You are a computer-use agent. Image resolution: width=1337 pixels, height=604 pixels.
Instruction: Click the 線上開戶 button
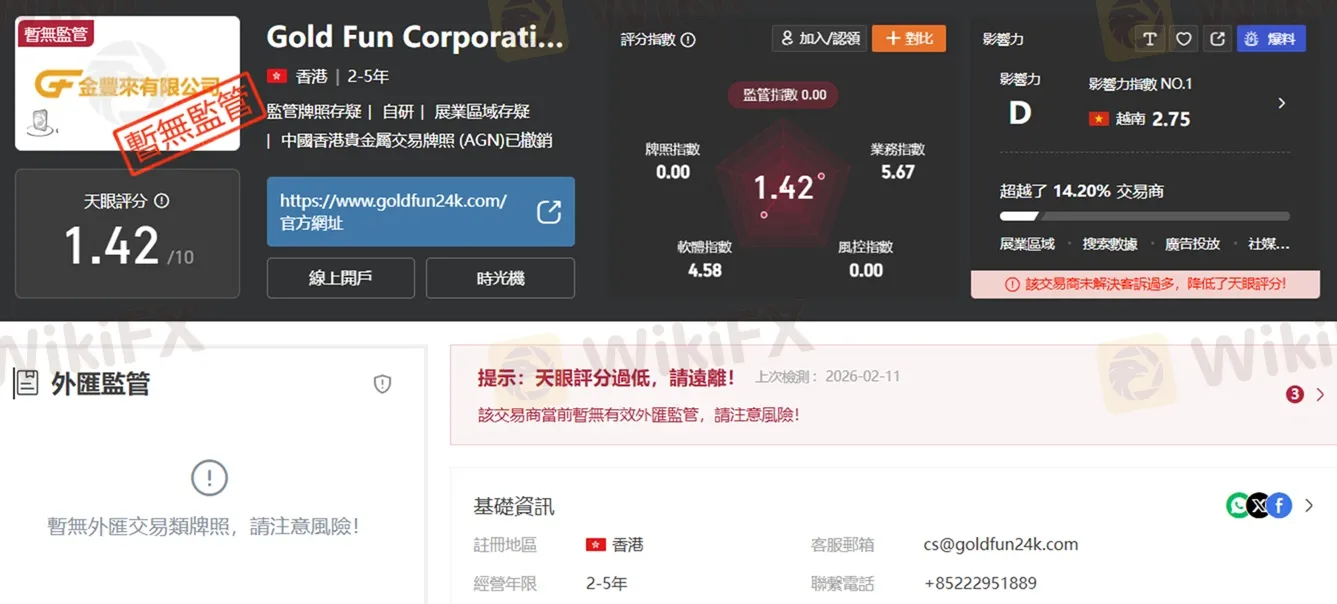340,278
